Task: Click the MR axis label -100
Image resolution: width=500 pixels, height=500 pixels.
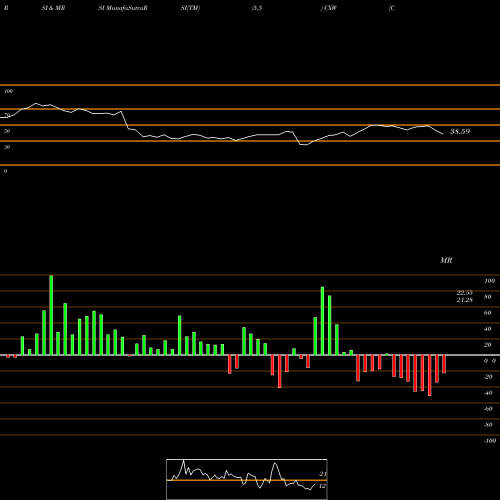Action: [x=490, y=441]
